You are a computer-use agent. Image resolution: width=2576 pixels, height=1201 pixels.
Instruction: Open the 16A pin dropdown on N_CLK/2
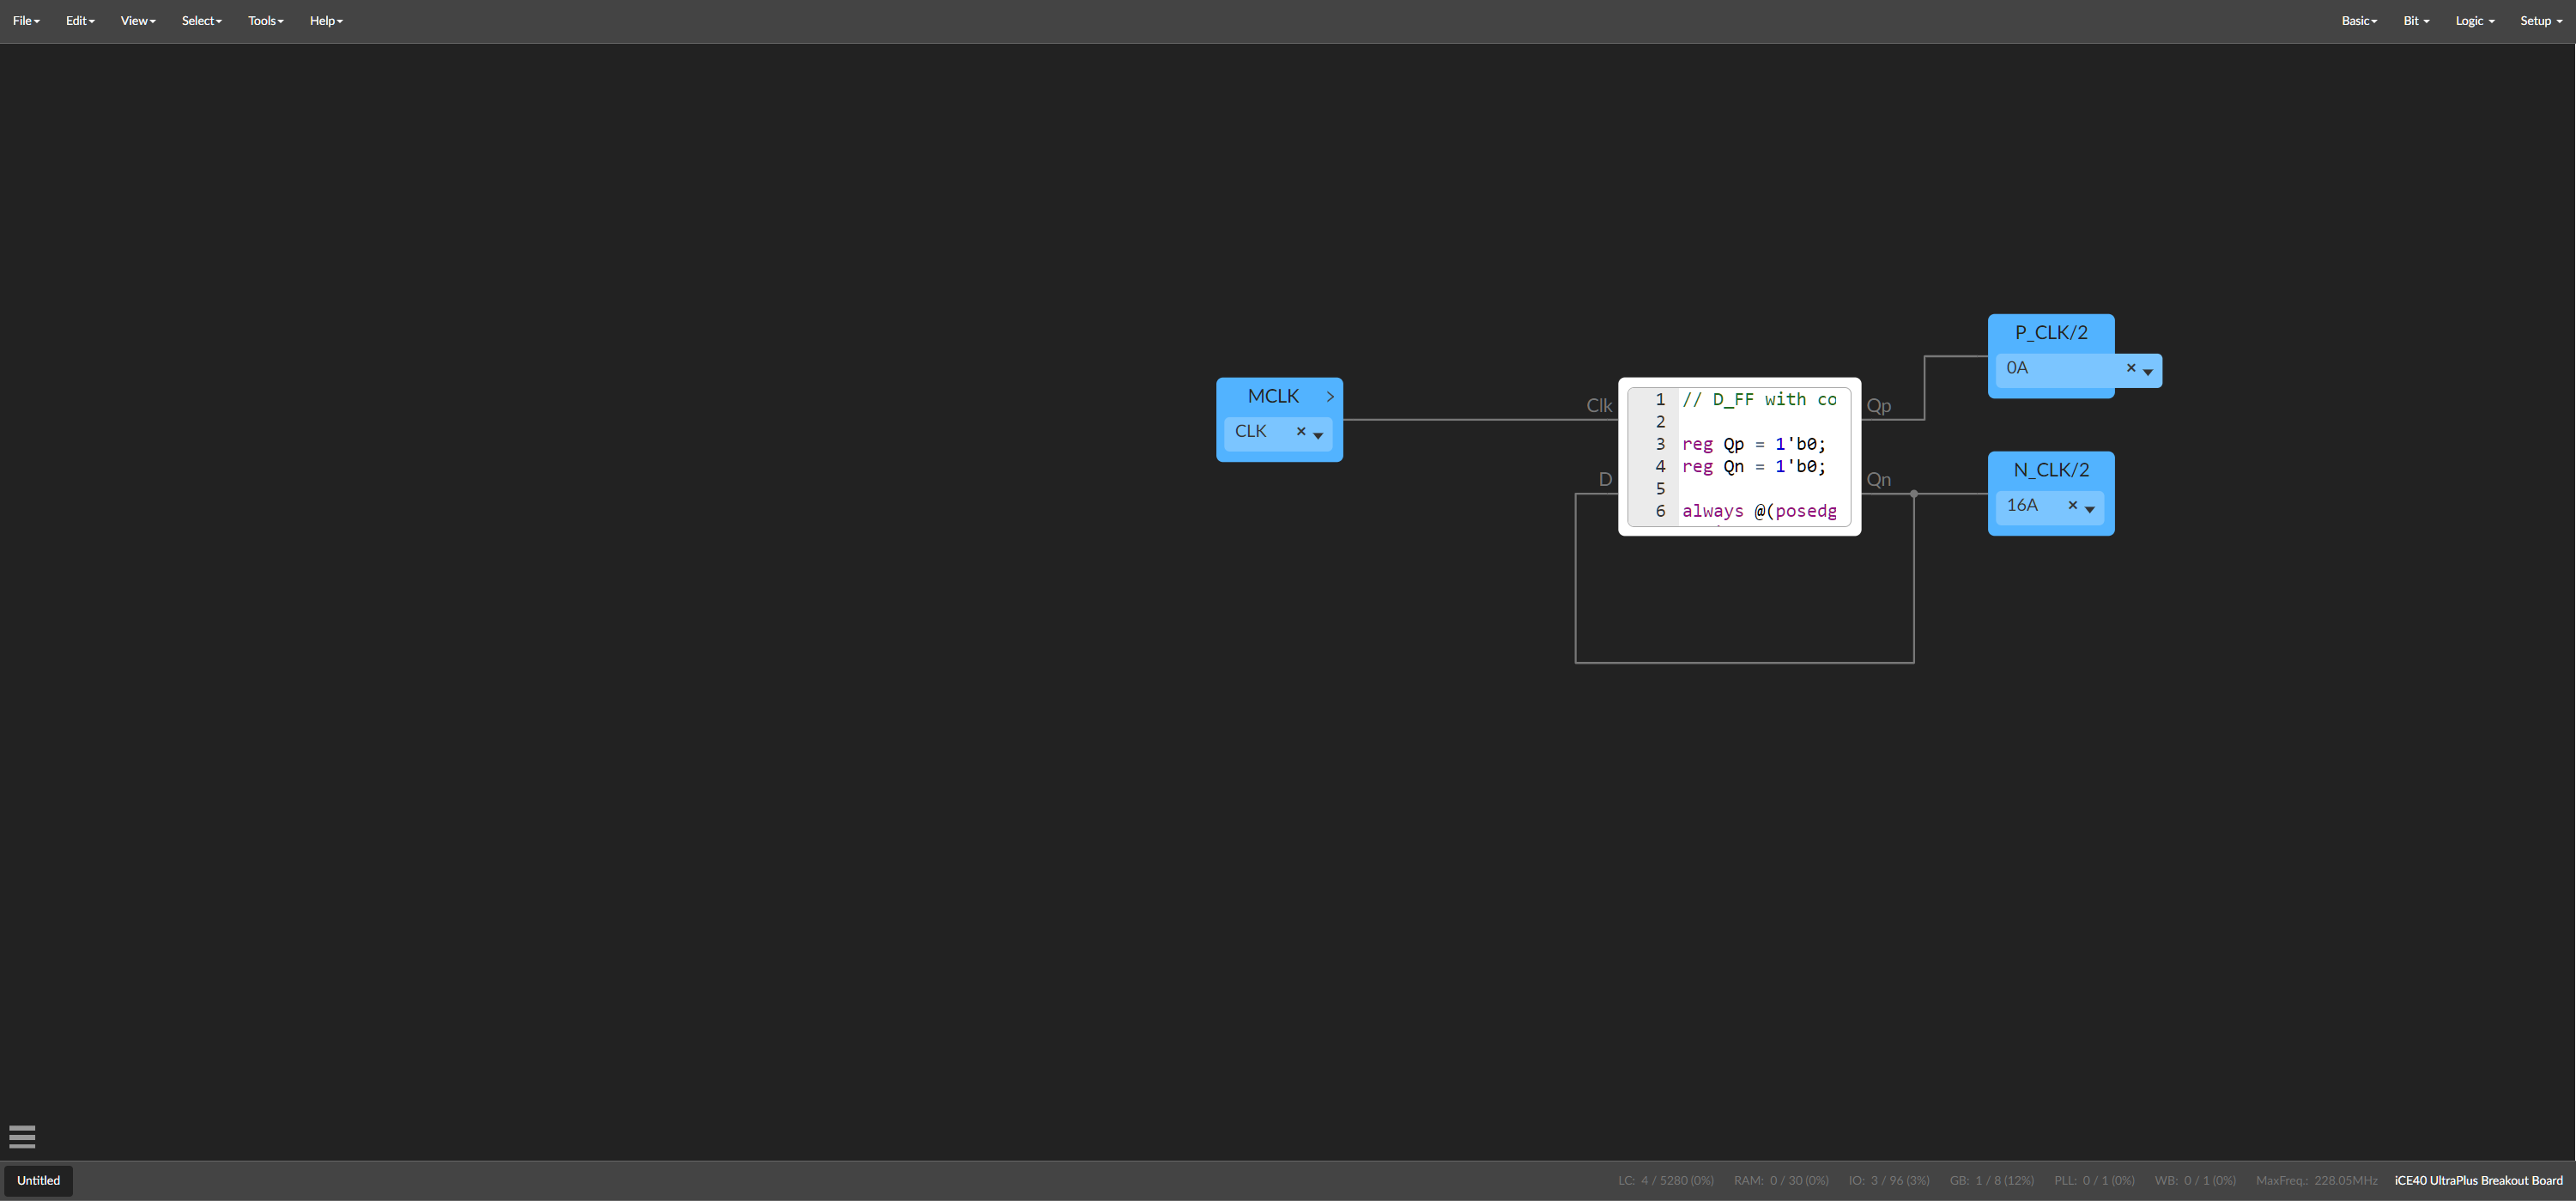(2089, 509)
